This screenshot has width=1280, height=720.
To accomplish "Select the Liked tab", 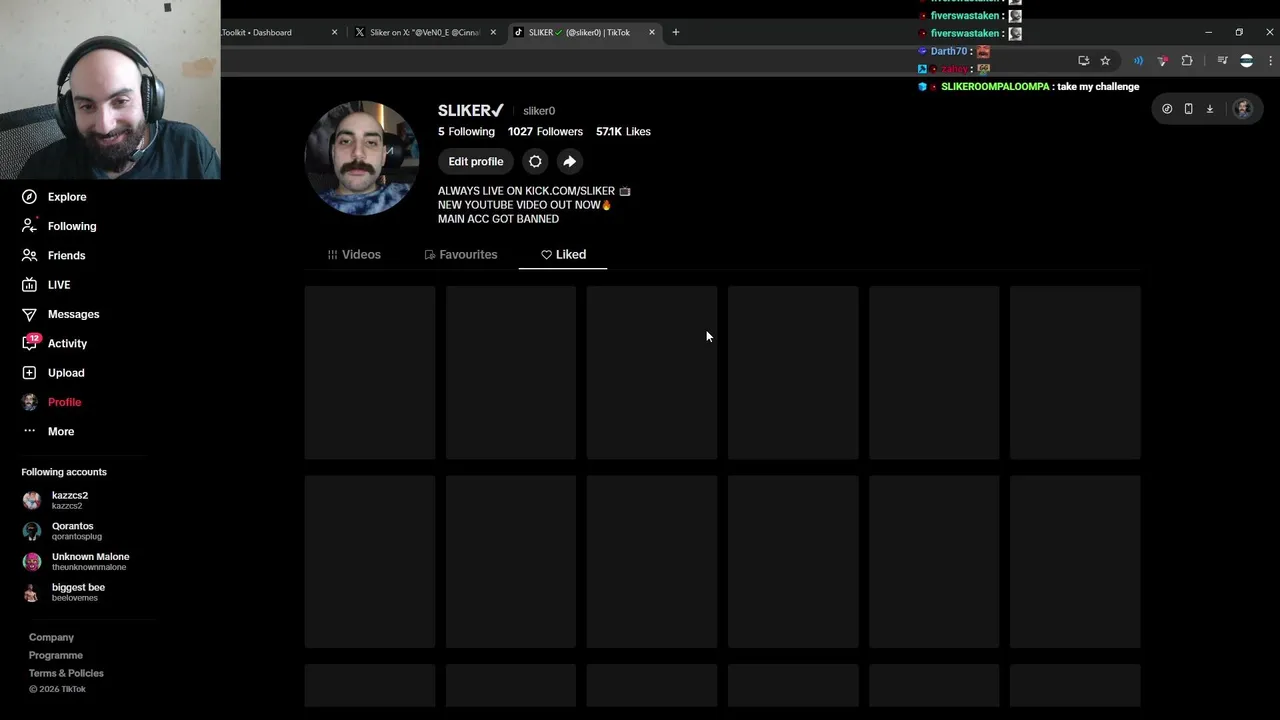I will (563, 255).
